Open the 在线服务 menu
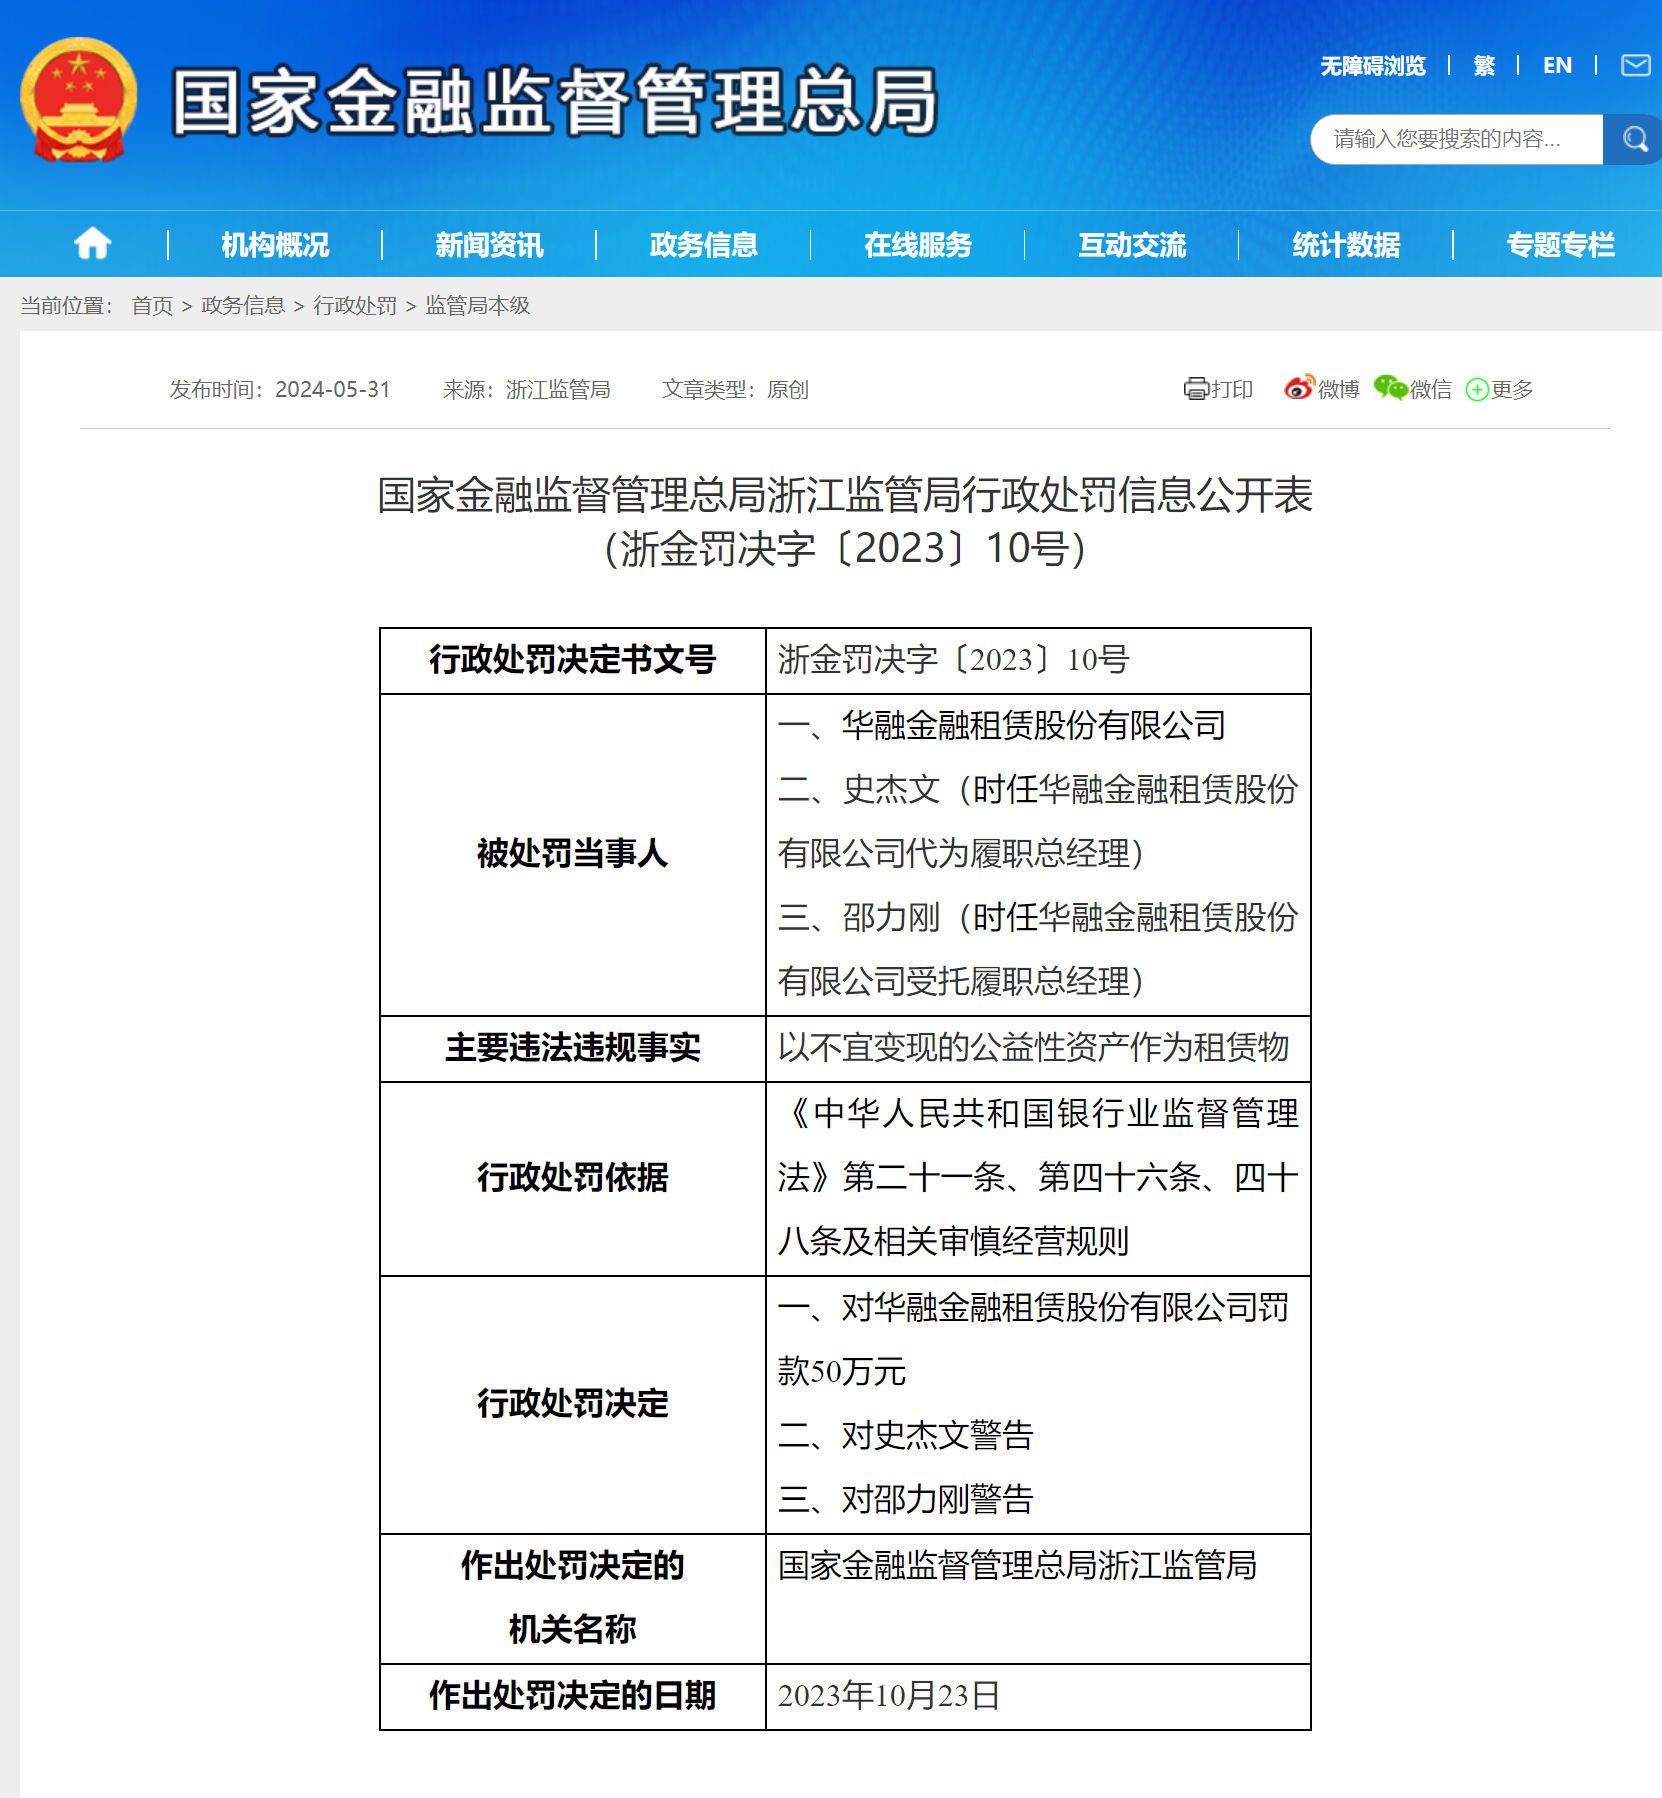This screenshot has width=1662, height=1798. tap(917, 244)
